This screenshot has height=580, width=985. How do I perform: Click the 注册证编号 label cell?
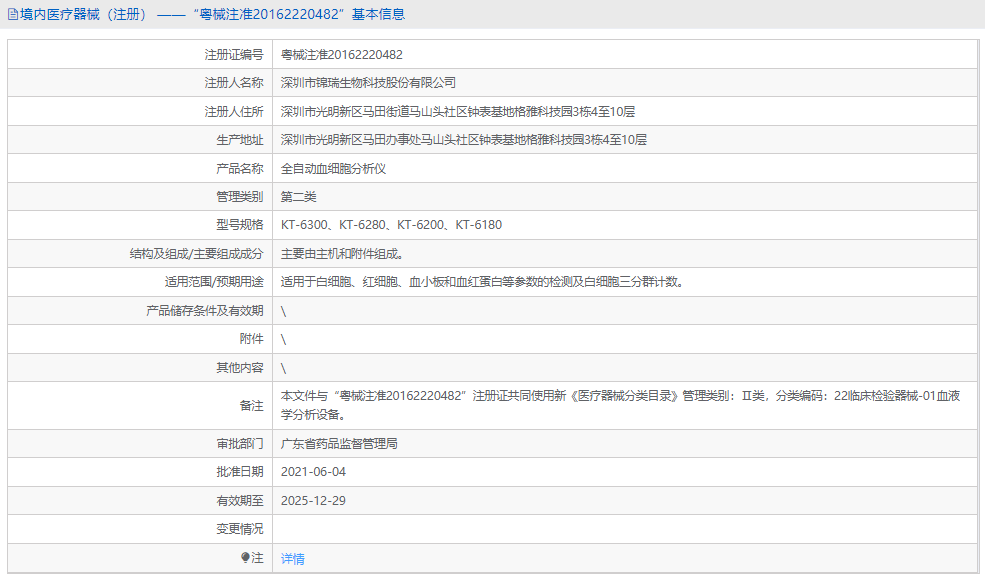[140, 55]
